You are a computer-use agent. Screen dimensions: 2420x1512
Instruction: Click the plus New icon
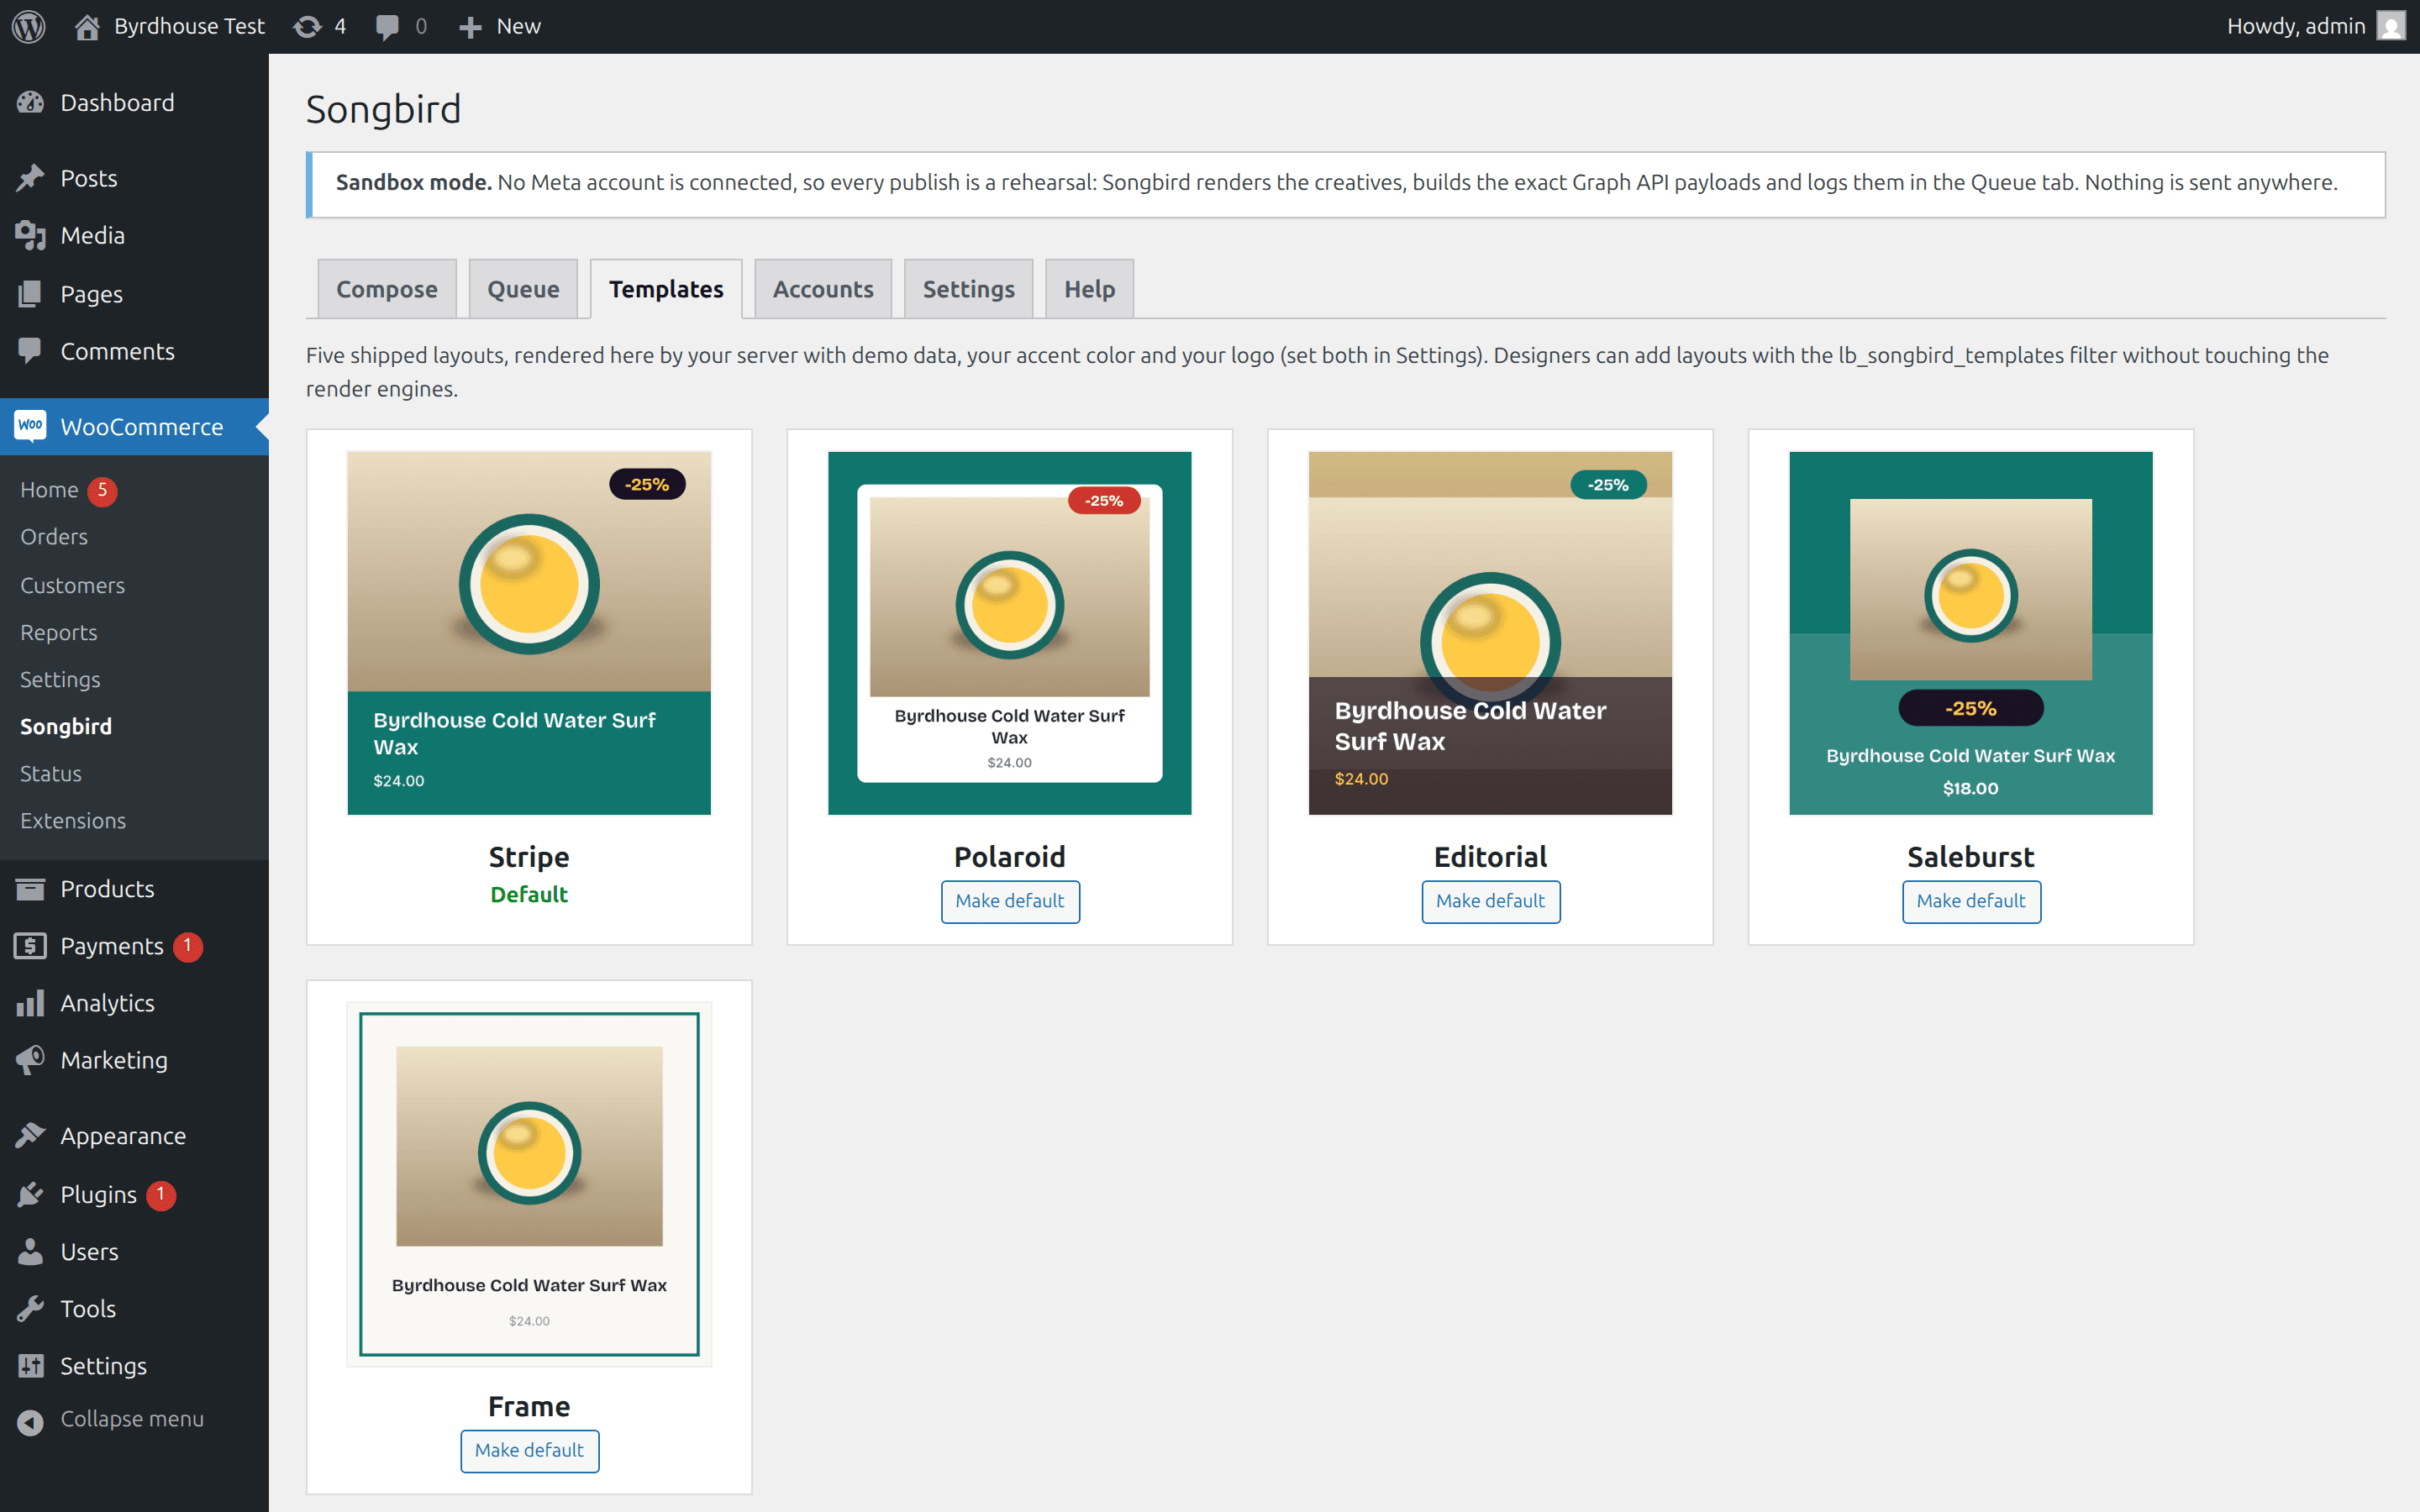pos(470,27)
